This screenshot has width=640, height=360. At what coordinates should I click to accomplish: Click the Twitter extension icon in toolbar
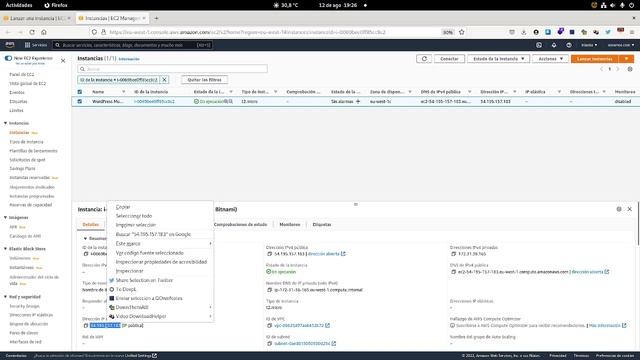pos(608,32)
